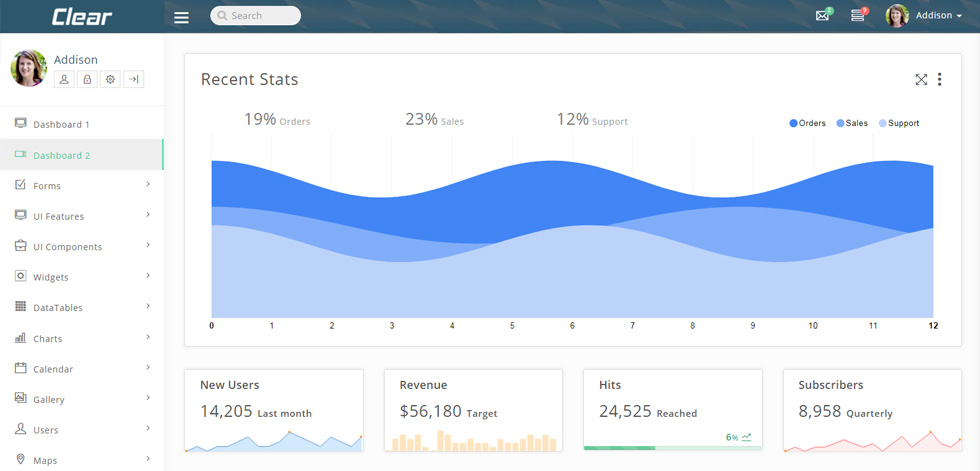Expand the Charts chevron
The width and height of the screenshot is (980, 471).
tap(148, 337)
